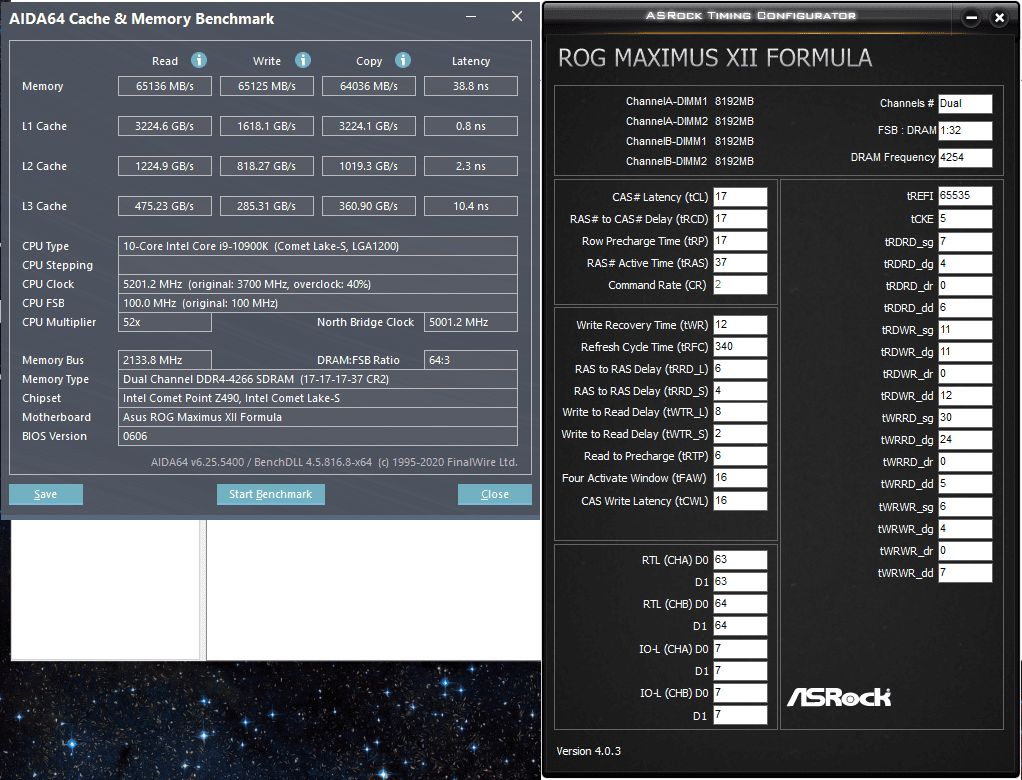The width and height of the screenshot is (1022, 780).
Task: Click the RTL (CHA) D0 field showing 63
Action: pos(740,560)
